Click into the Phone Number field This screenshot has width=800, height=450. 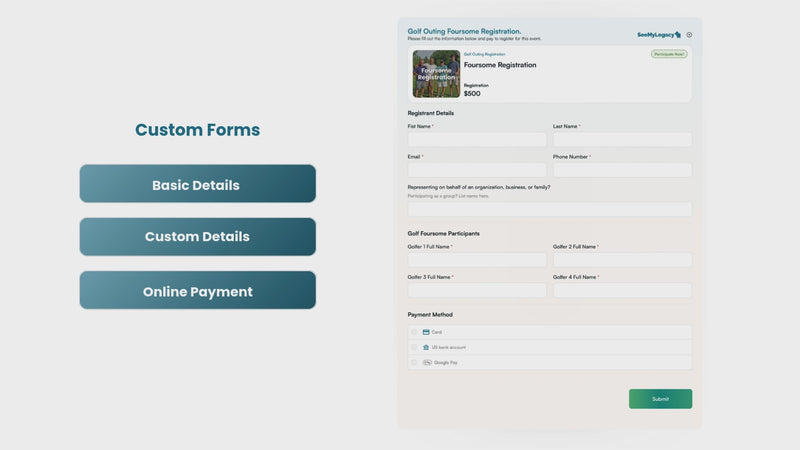pos(622,170)
